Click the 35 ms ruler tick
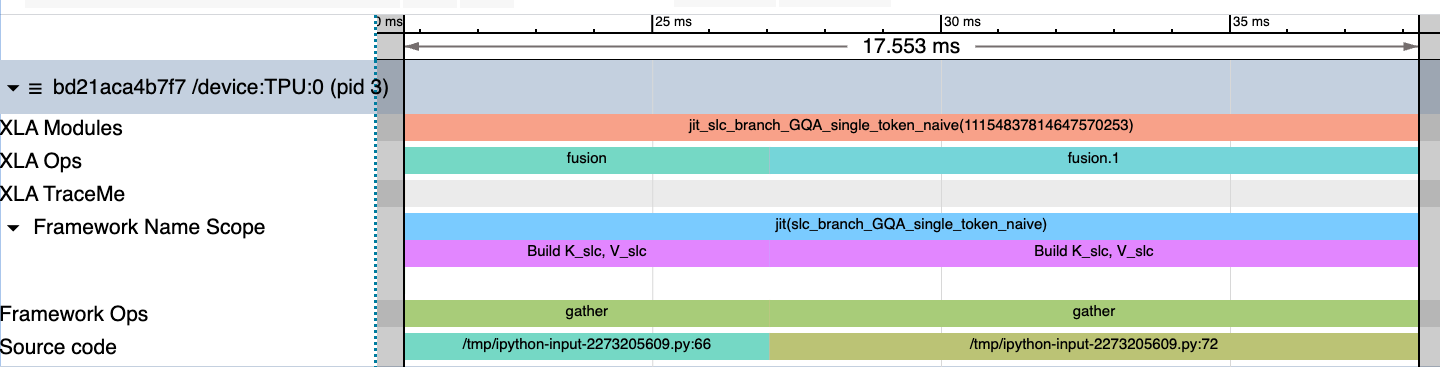1440x367 pixels. (x=1252, y=21)
